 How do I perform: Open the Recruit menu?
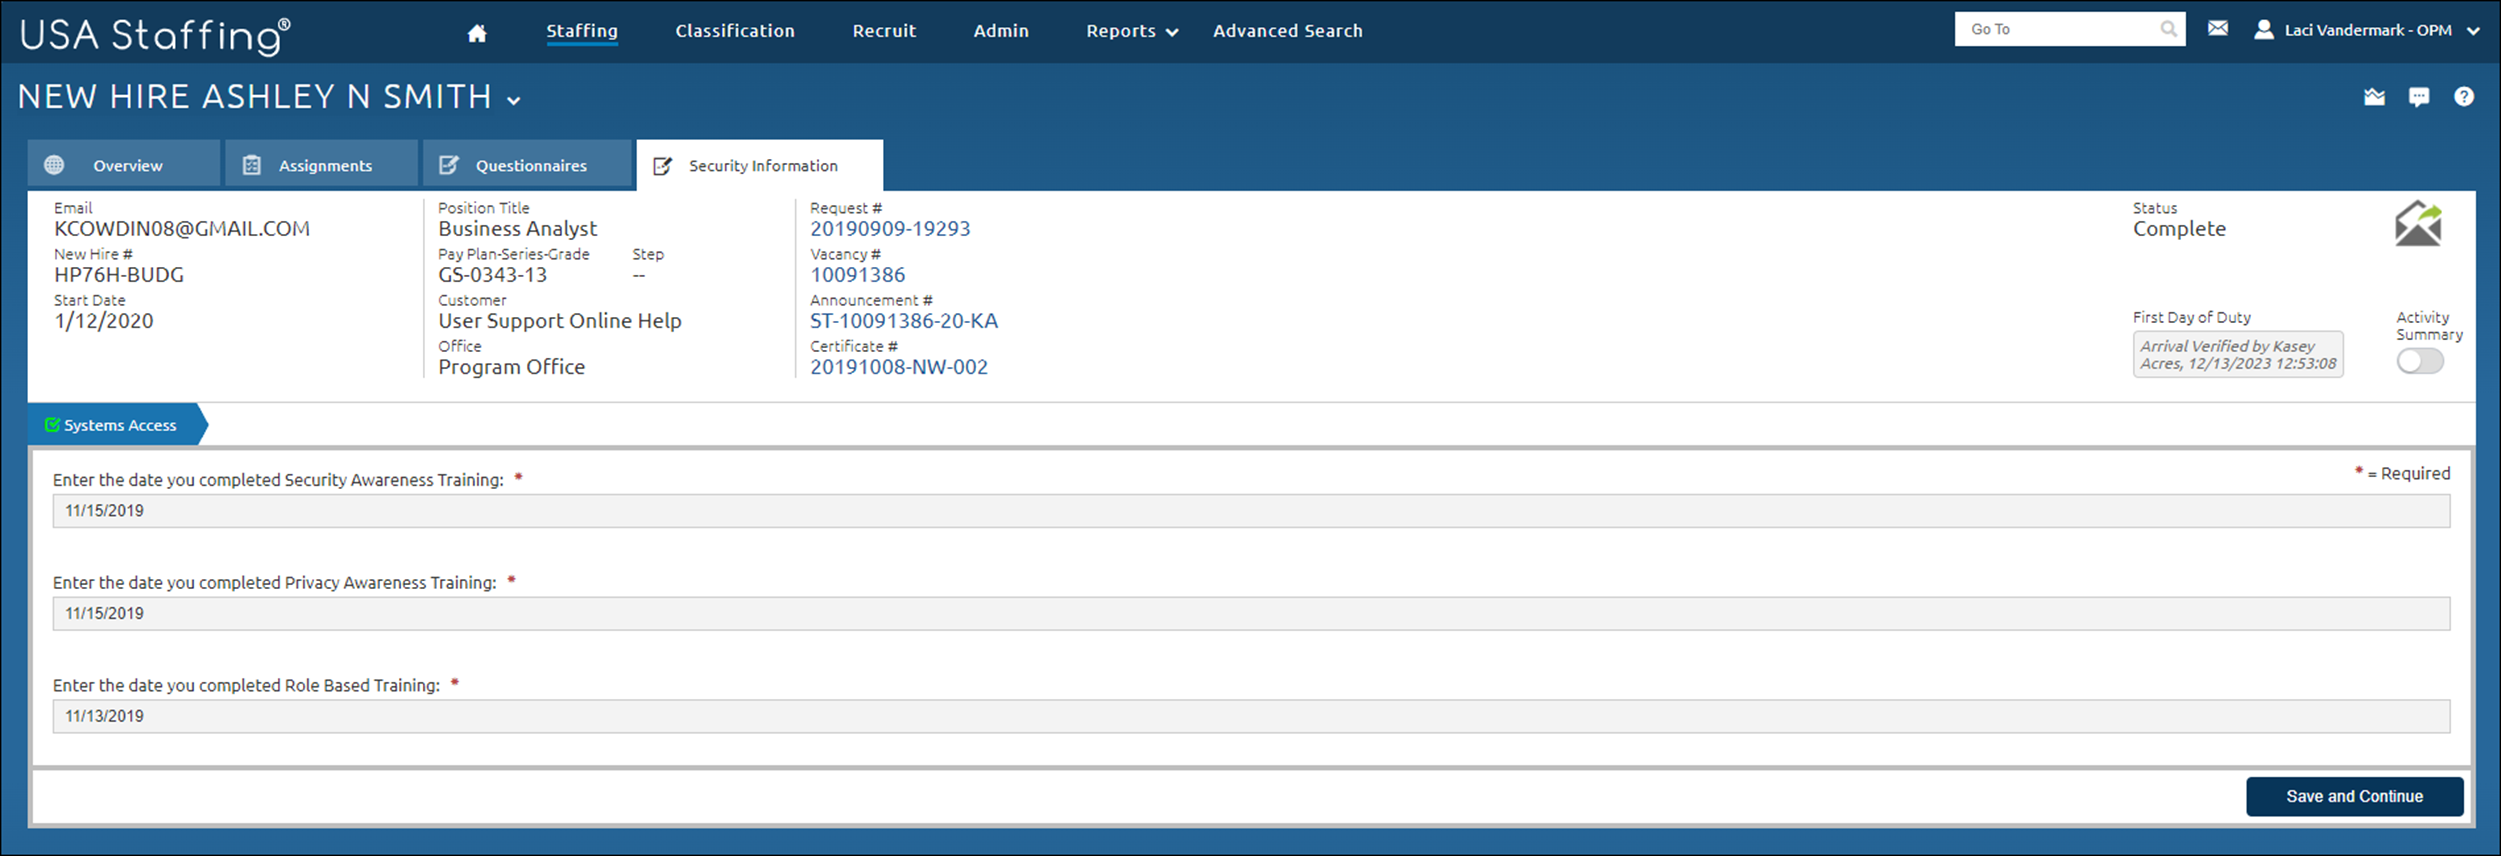(x=884, y=31)
